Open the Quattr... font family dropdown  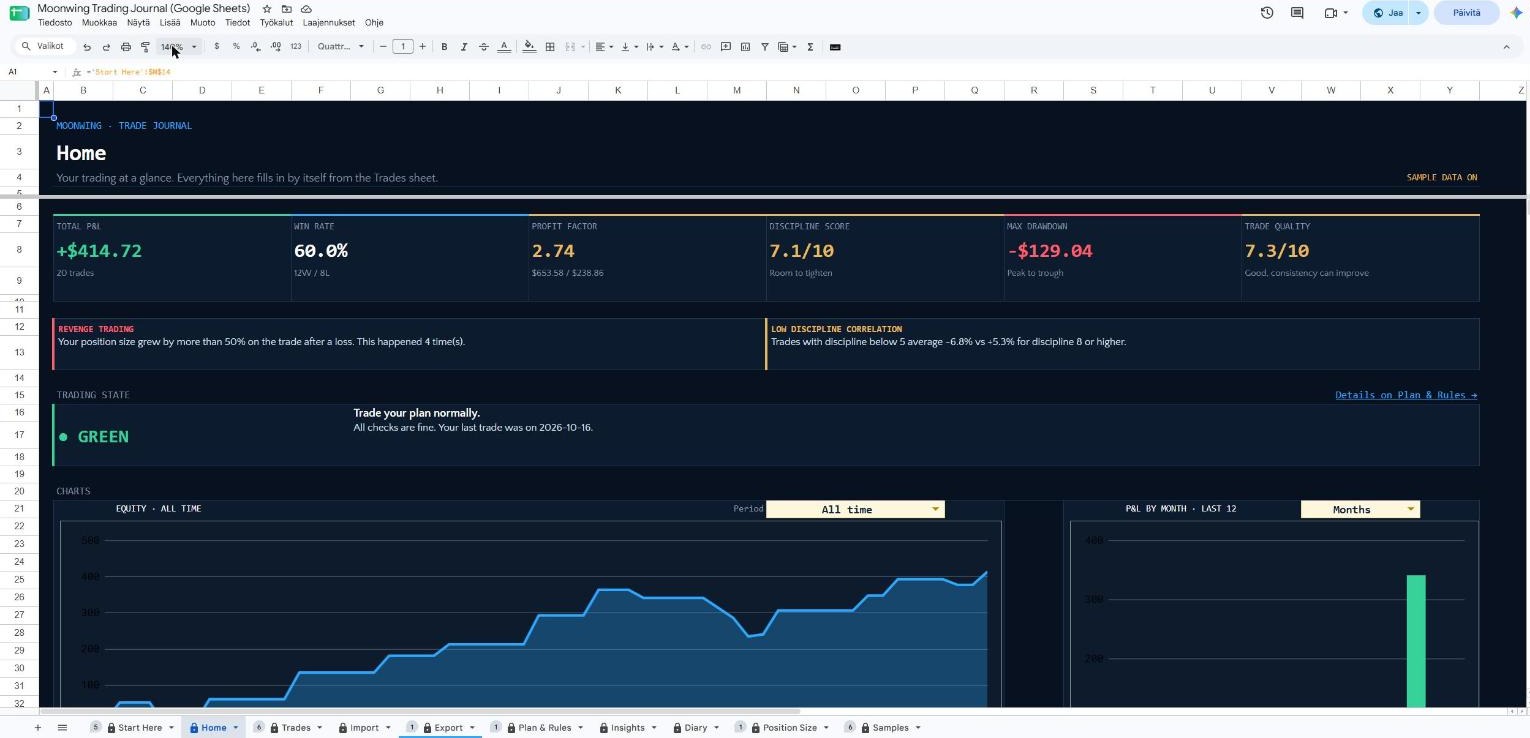pyautogui.click(x=341, y=47)
